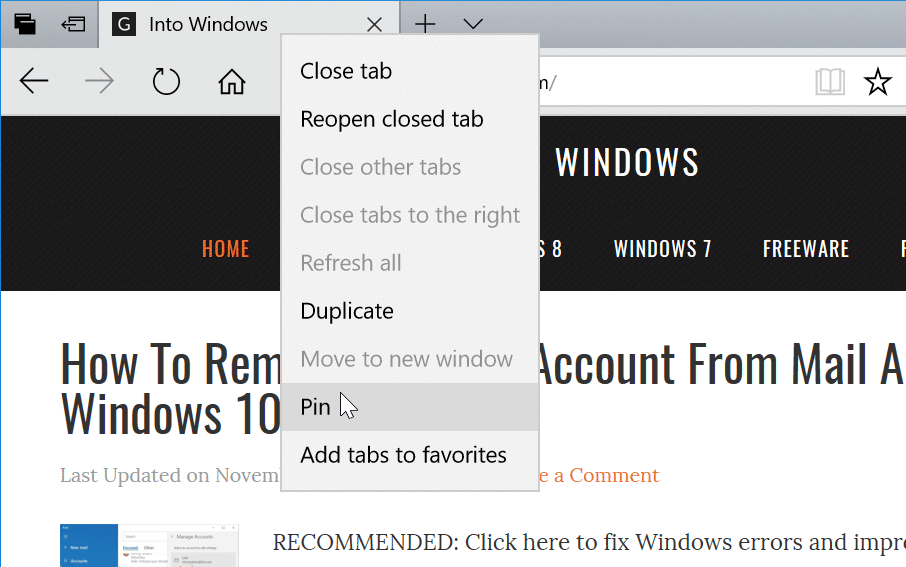Image resolution: width=906 pixels, height=567 pixels.
Task: Click the Comment link under headline
Action: [x=599, y=475]
